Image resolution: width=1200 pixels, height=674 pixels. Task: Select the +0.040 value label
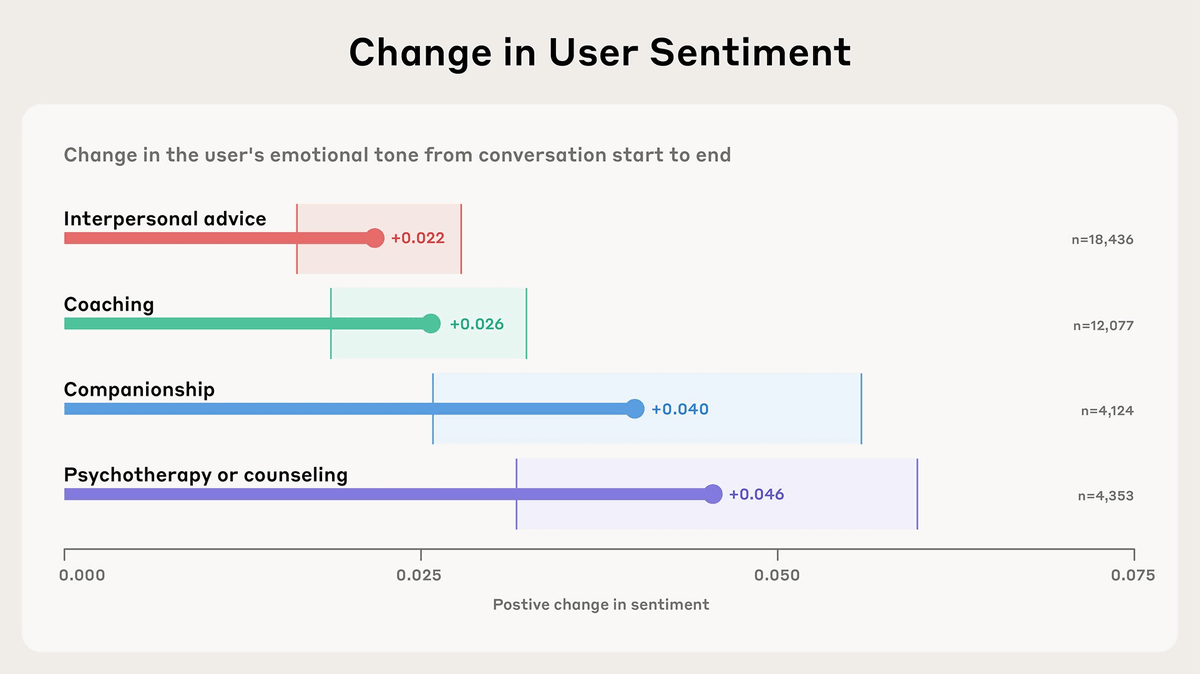coord(679,409)
